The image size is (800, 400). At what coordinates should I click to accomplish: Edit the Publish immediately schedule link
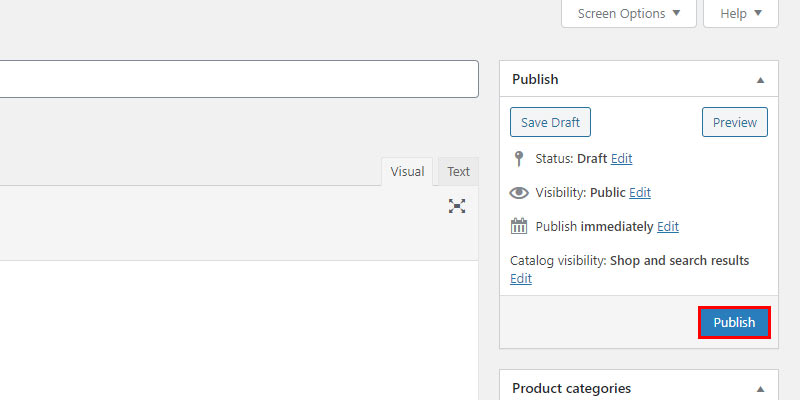668,227
